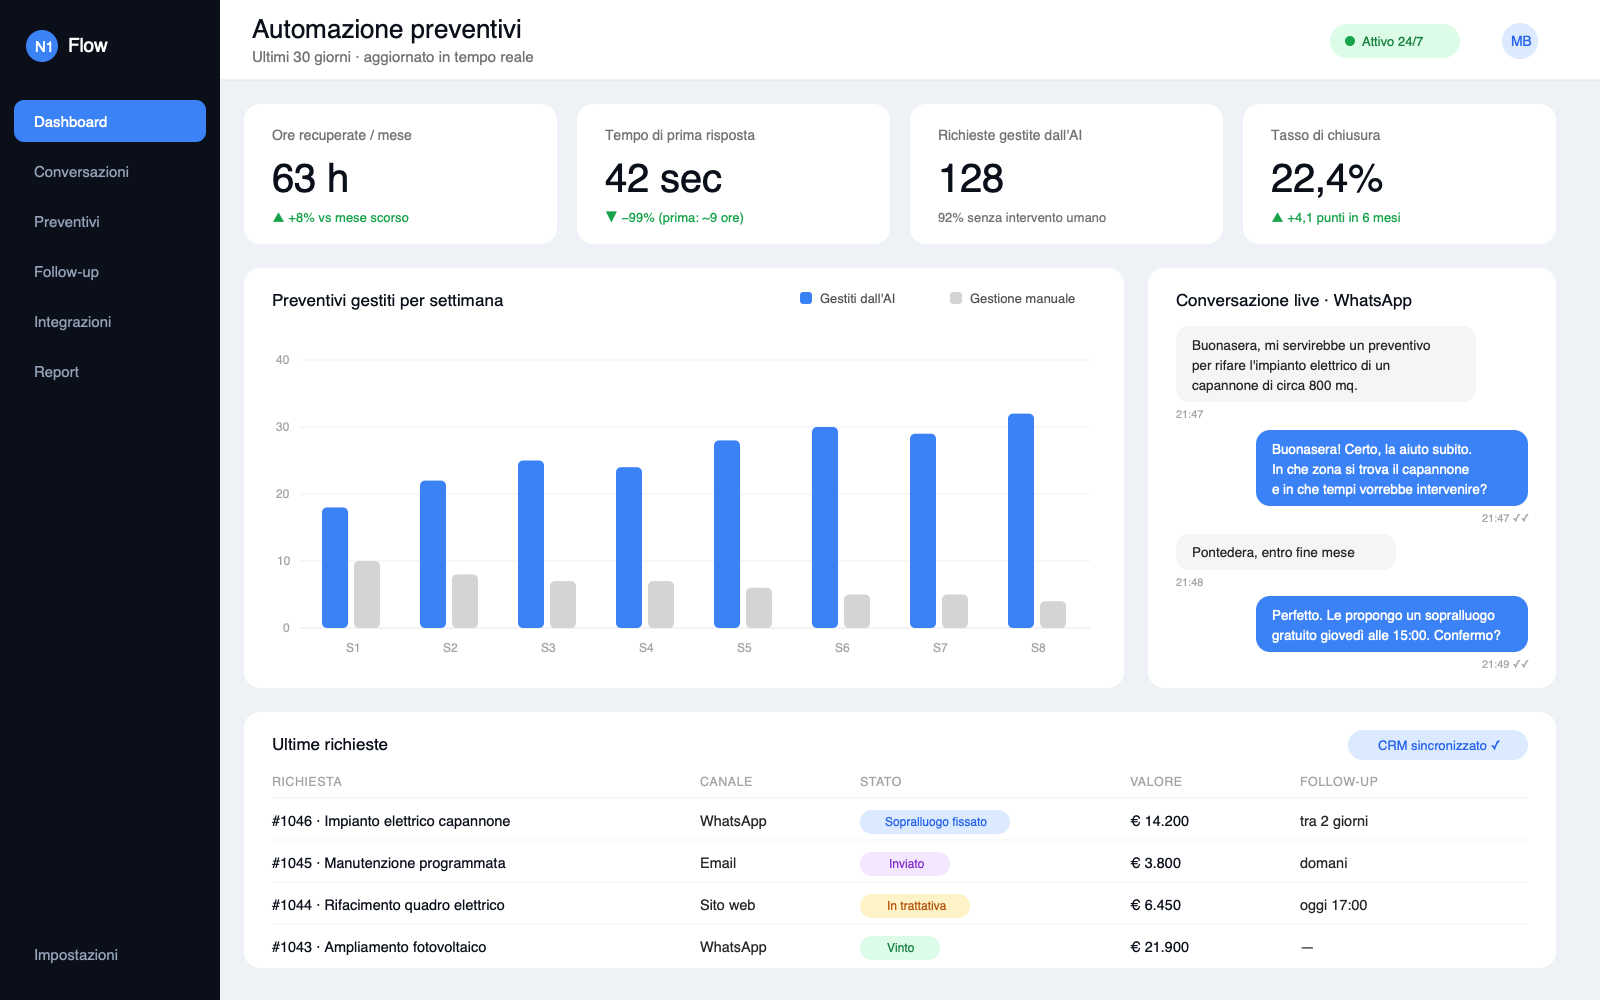Click the '+8% vs mese scorso' trend text
Viewport: 1600px width, 1000px height.
click(x=340, y=218)
